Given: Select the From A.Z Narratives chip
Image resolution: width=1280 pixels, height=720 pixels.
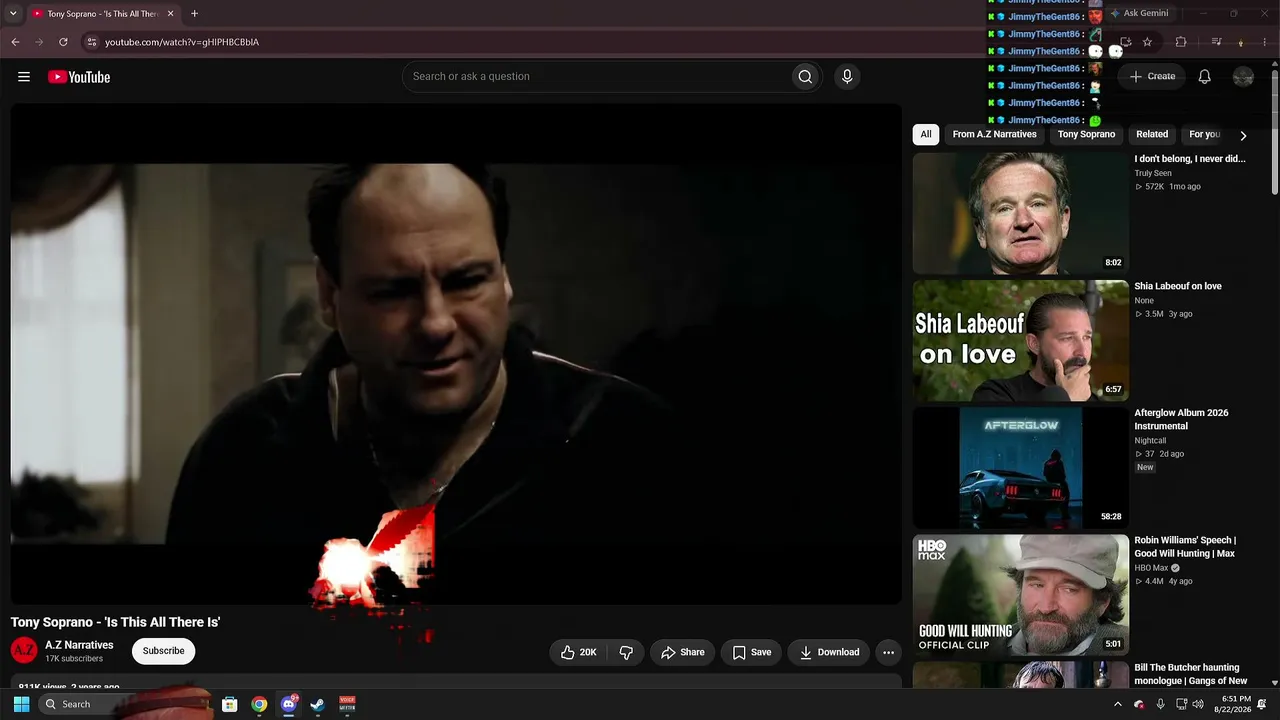Looking at the screenshot, I should click(995, 134).
